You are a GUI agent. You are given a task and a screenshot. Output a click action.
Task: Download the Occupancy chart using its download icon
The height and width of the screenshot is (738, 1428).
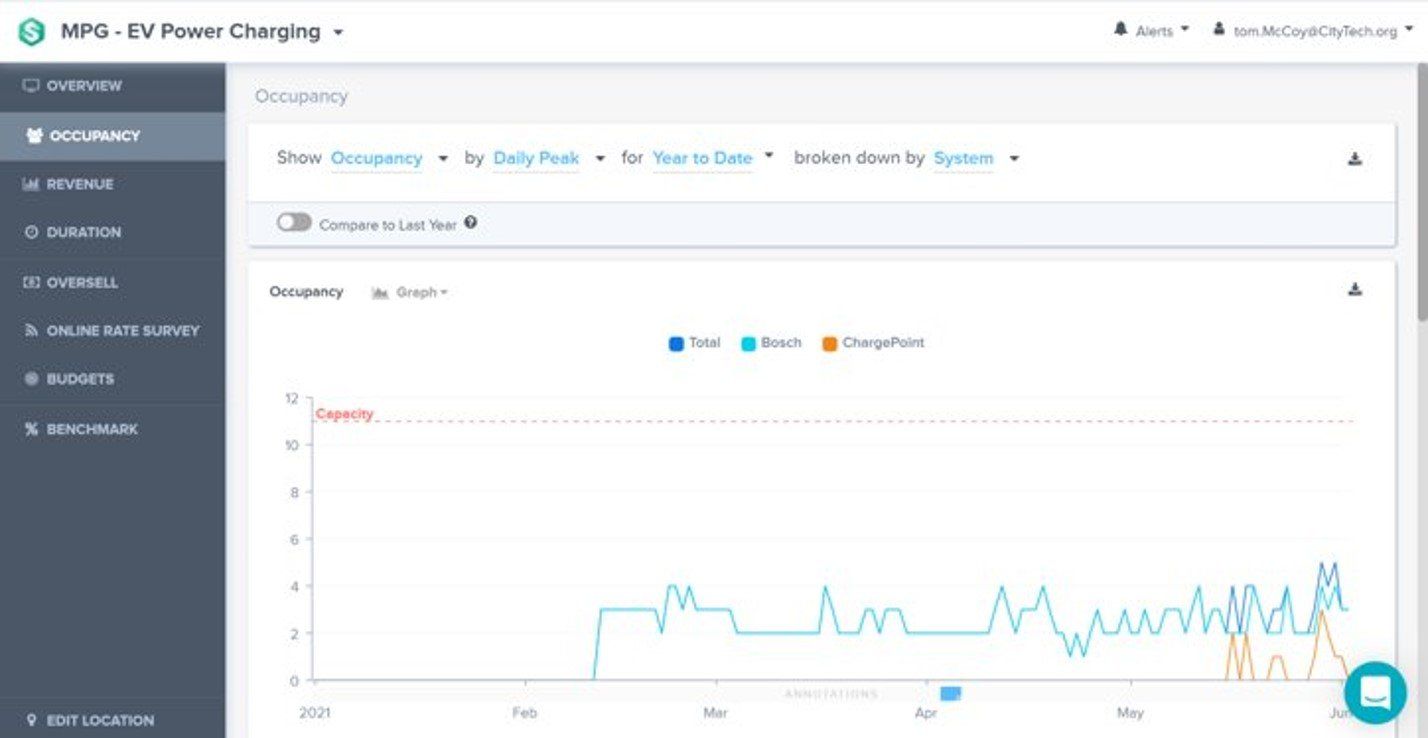[x=1355, y=290]
